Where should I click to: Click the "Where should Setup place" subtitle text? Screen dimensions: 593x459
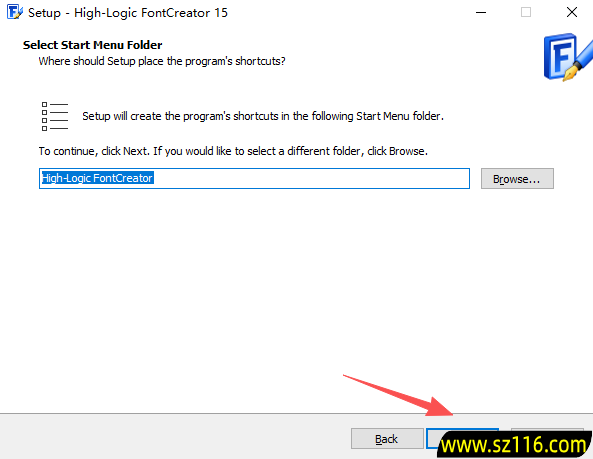pyautogui.click(x=162, y=61)
